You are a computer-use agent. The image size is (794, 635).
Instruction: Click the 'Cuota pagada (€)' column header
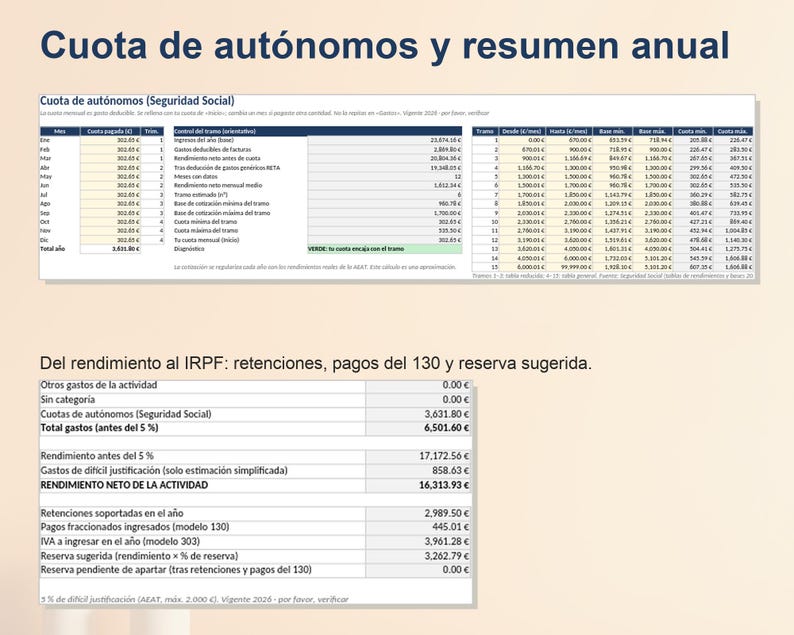point(110,131)
